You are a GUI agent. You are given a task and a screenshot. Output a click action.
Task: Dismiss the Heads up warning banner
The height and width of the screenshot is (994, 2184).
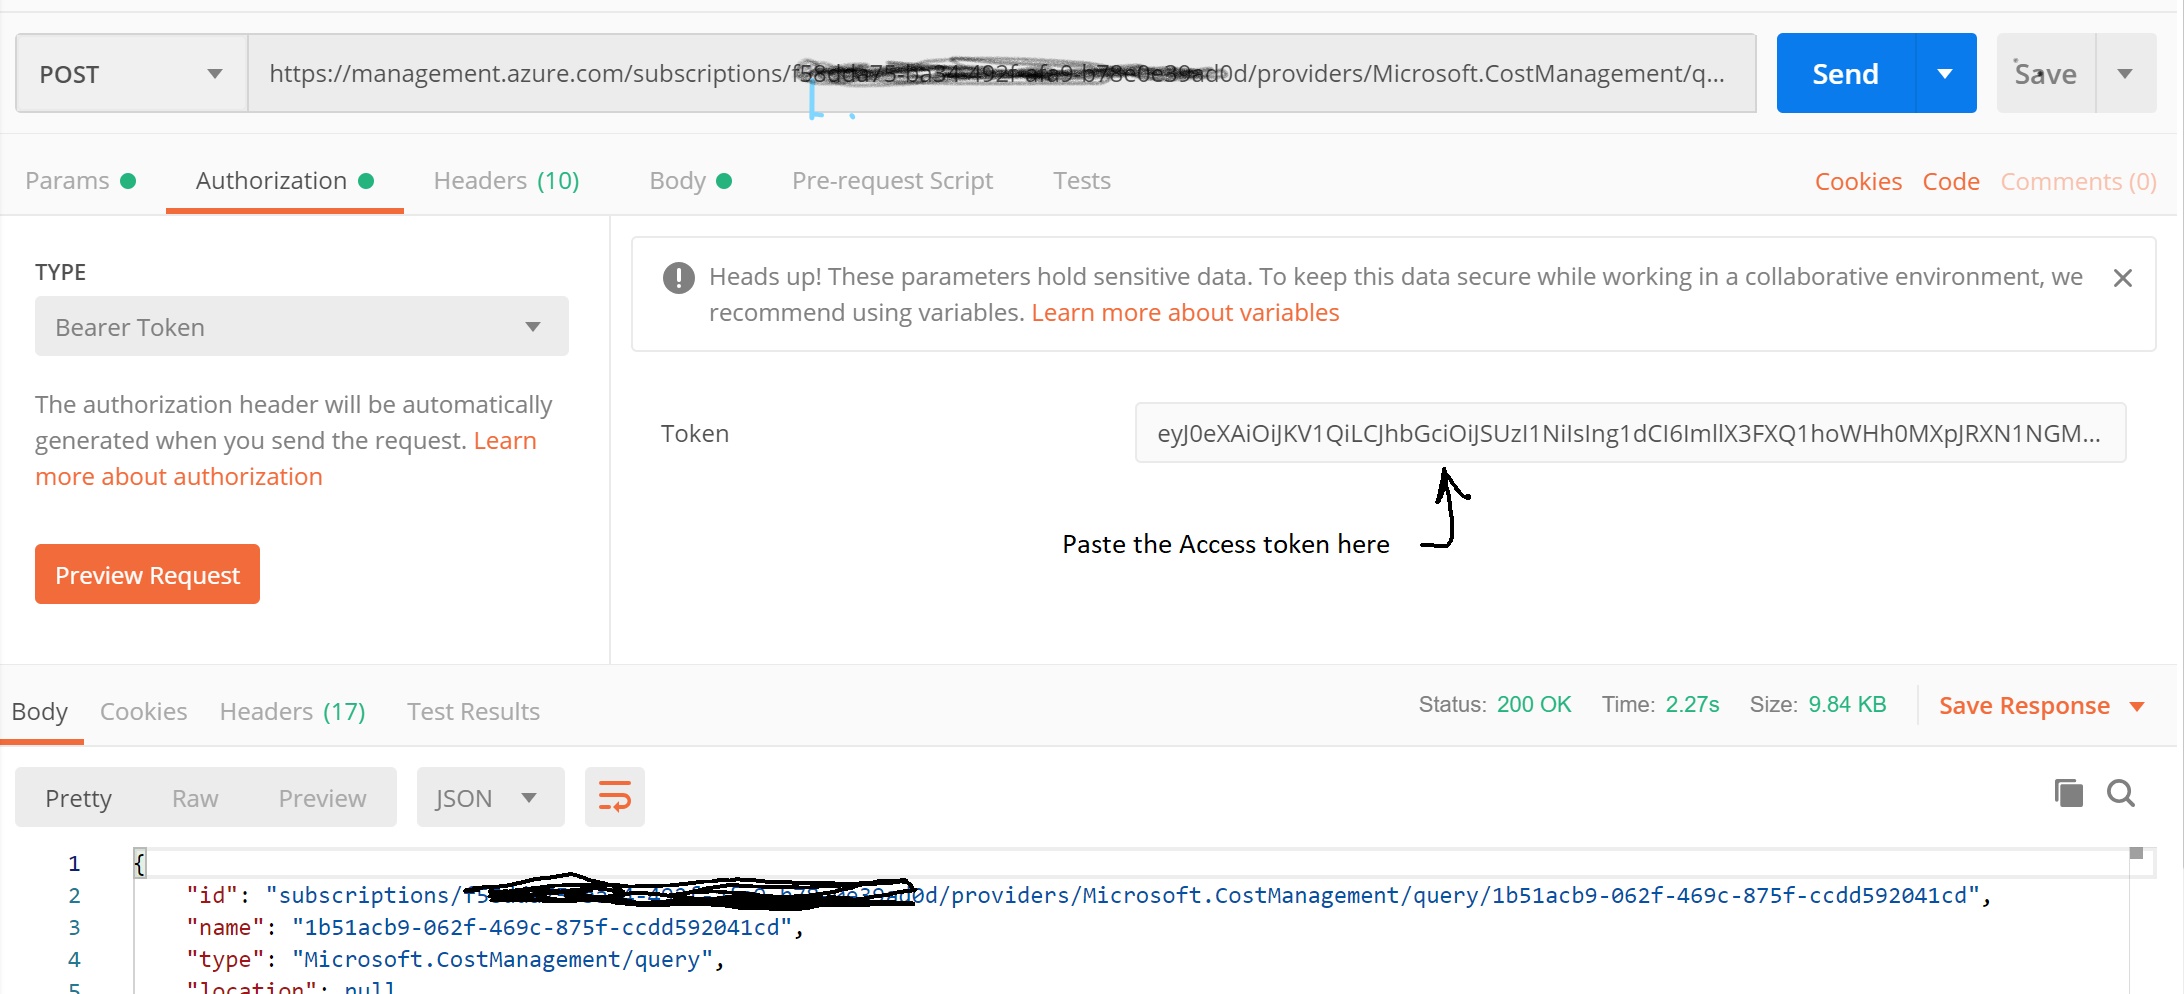(2122, 278)
